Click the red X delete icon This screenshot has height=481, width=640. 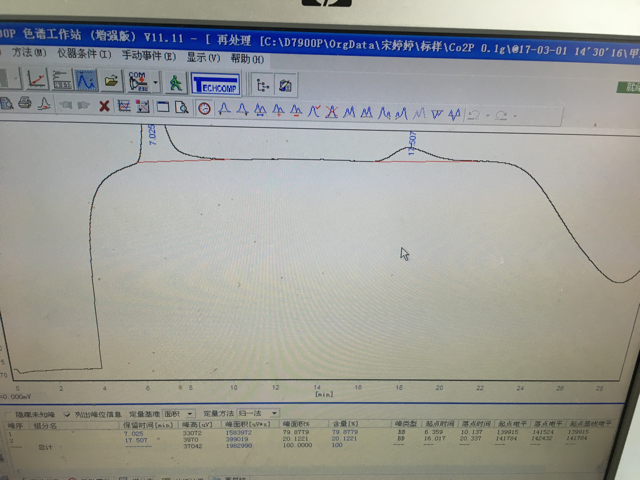(104, 107)
